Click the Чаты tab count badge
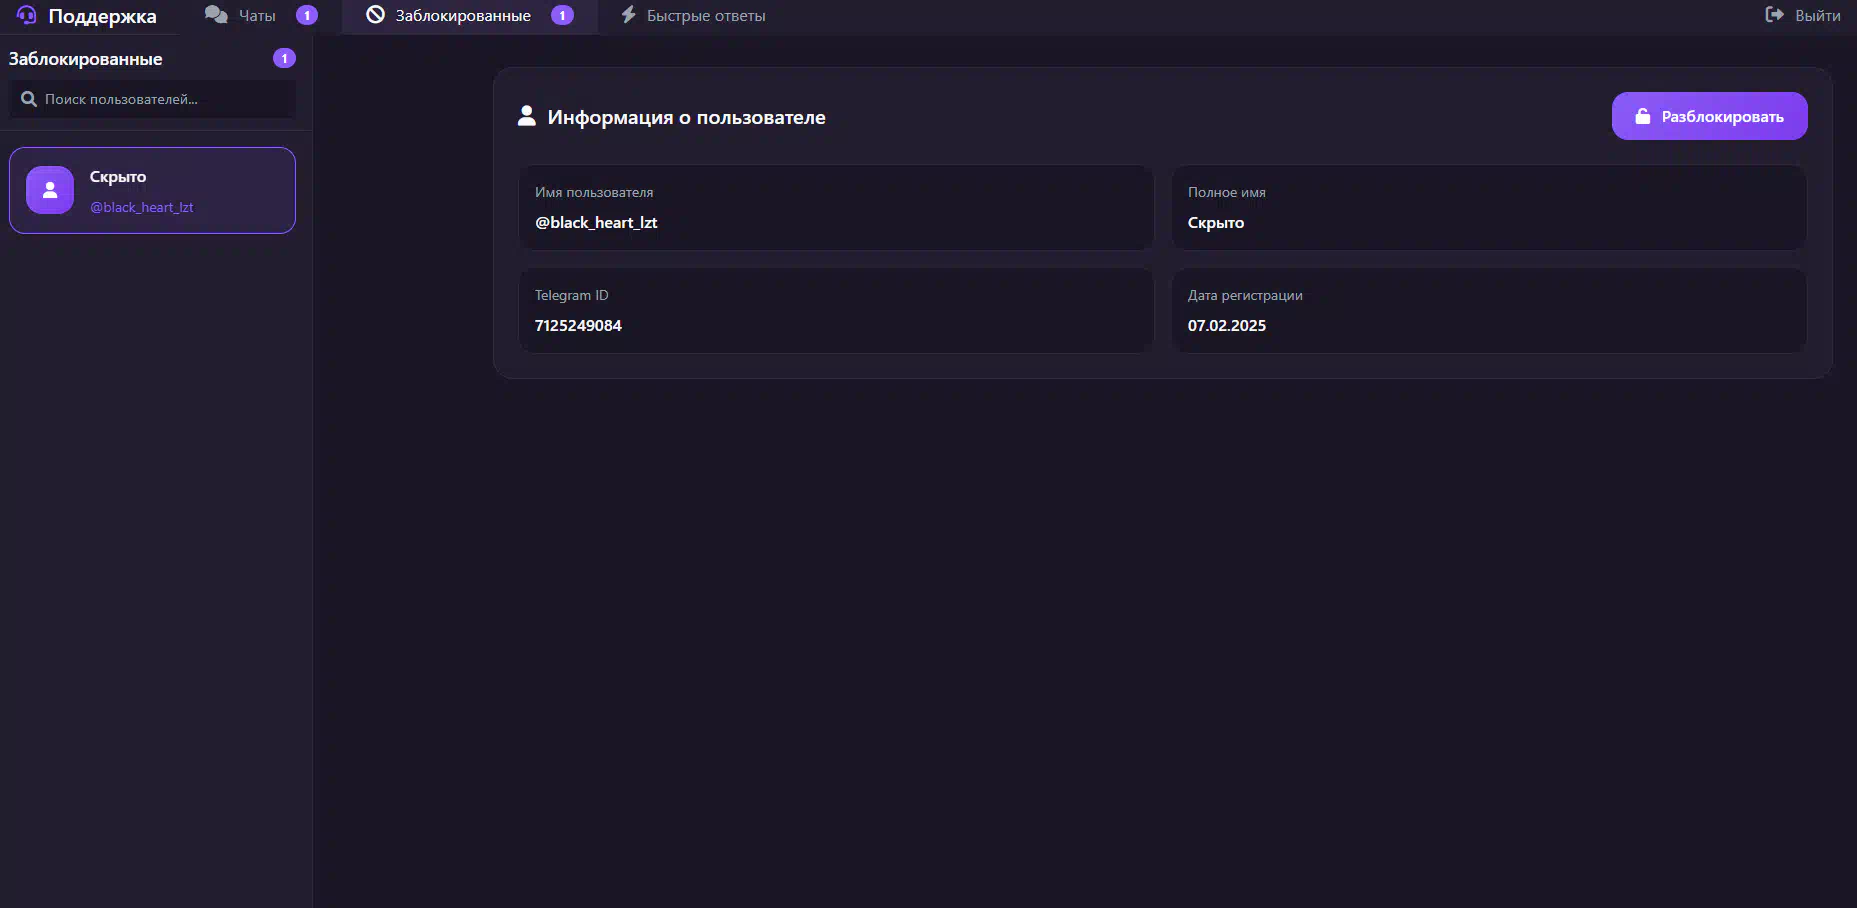1857x908 pixels. tap(307, 15)
